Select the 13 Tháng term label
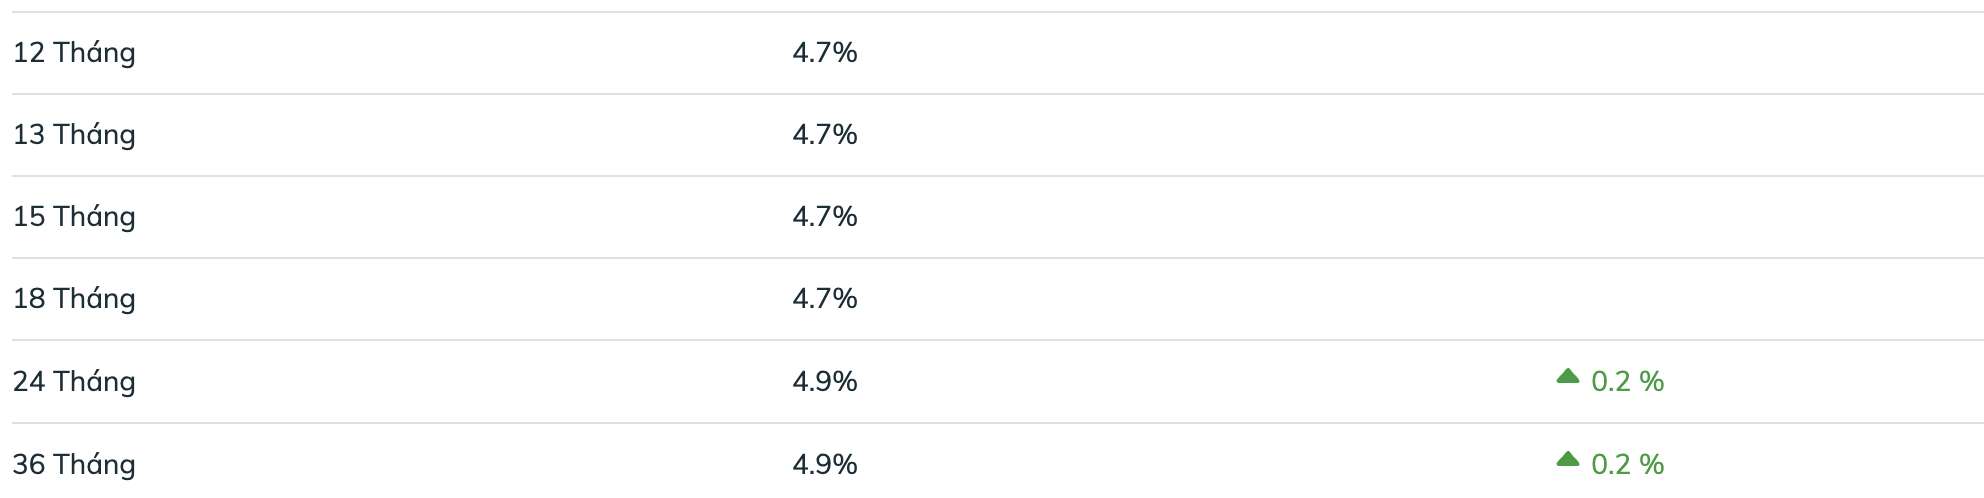 (74, 135)
